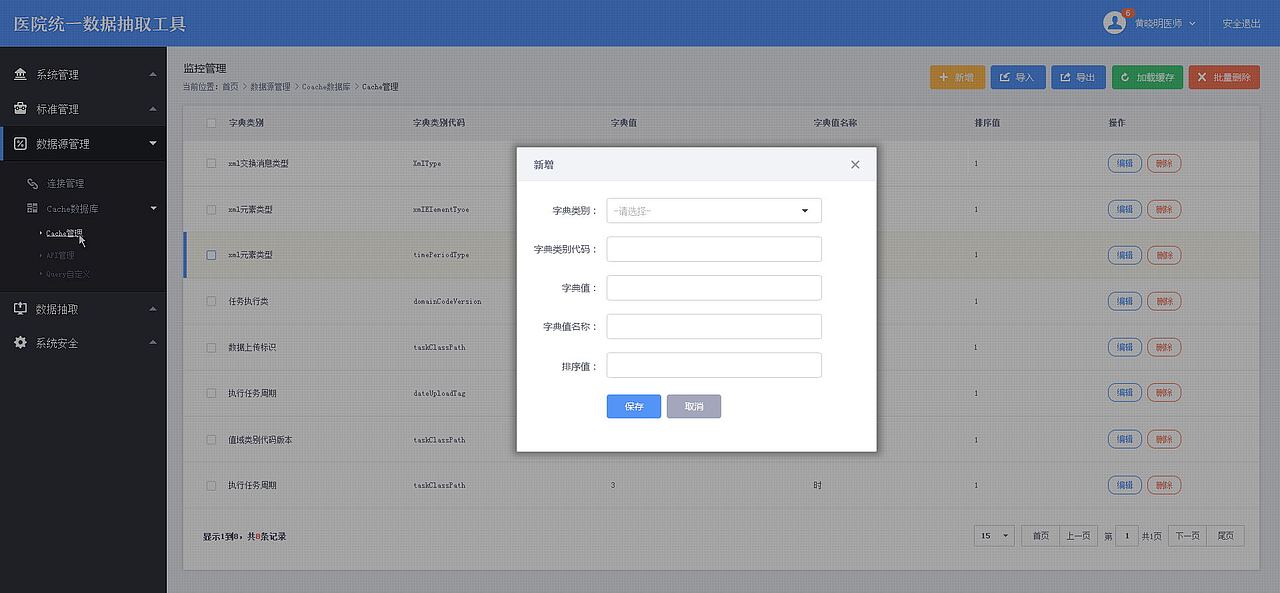Toggle the select-all header checkbox
This screenshot has width=1280, height=593.
[211, 123]
